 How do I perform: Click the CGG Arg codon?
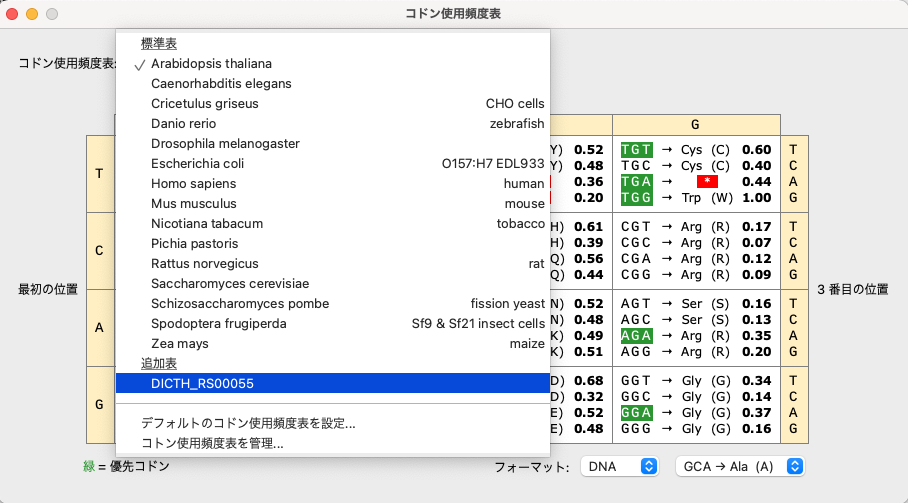click(636, 275)
